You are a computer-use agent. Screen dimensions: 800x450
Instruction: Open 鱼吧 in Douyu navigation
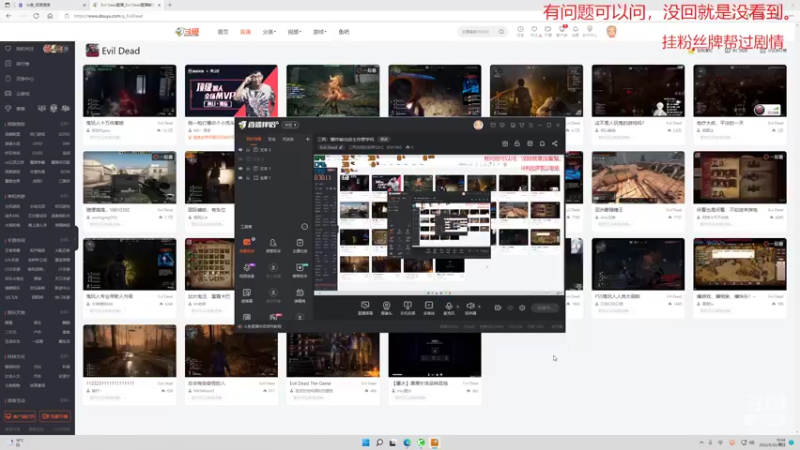pyautogui.click(x=344, y=32)
